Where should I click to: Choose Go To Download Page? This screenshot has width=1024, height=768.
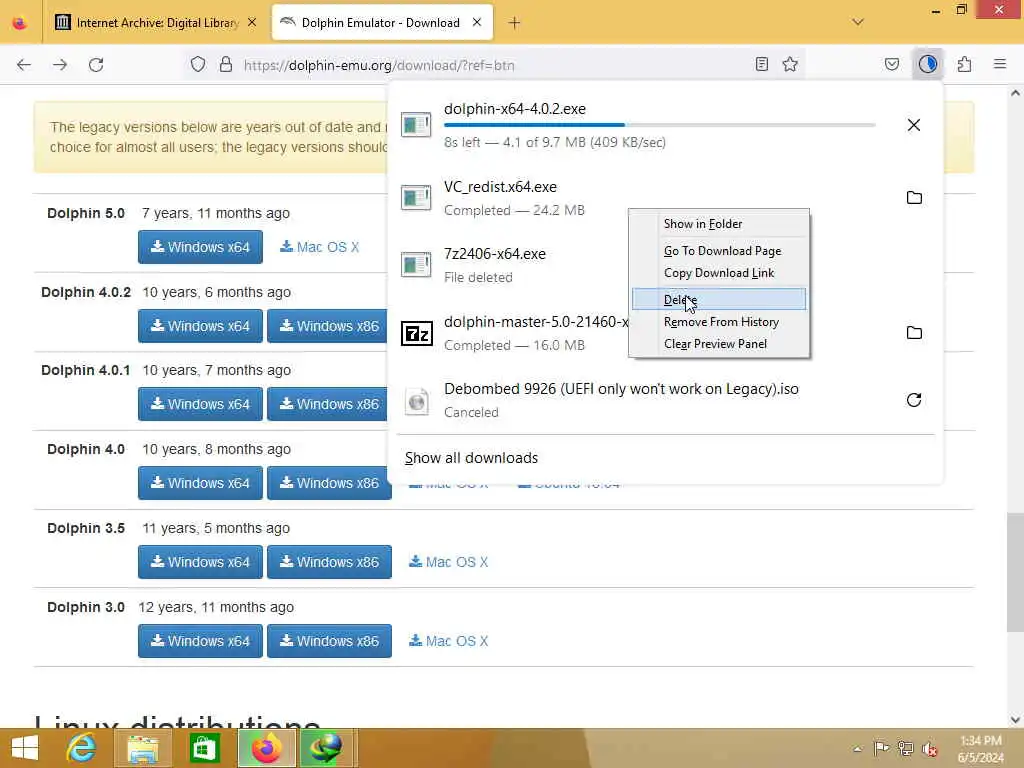(718, 251)
